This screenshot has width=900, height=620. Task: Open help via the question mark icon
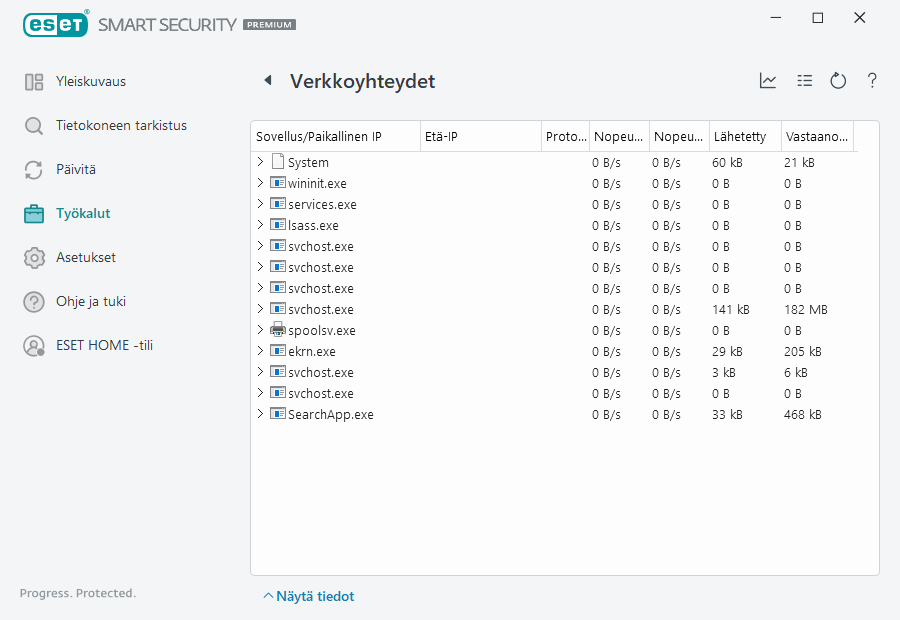[x=872, y=81]
